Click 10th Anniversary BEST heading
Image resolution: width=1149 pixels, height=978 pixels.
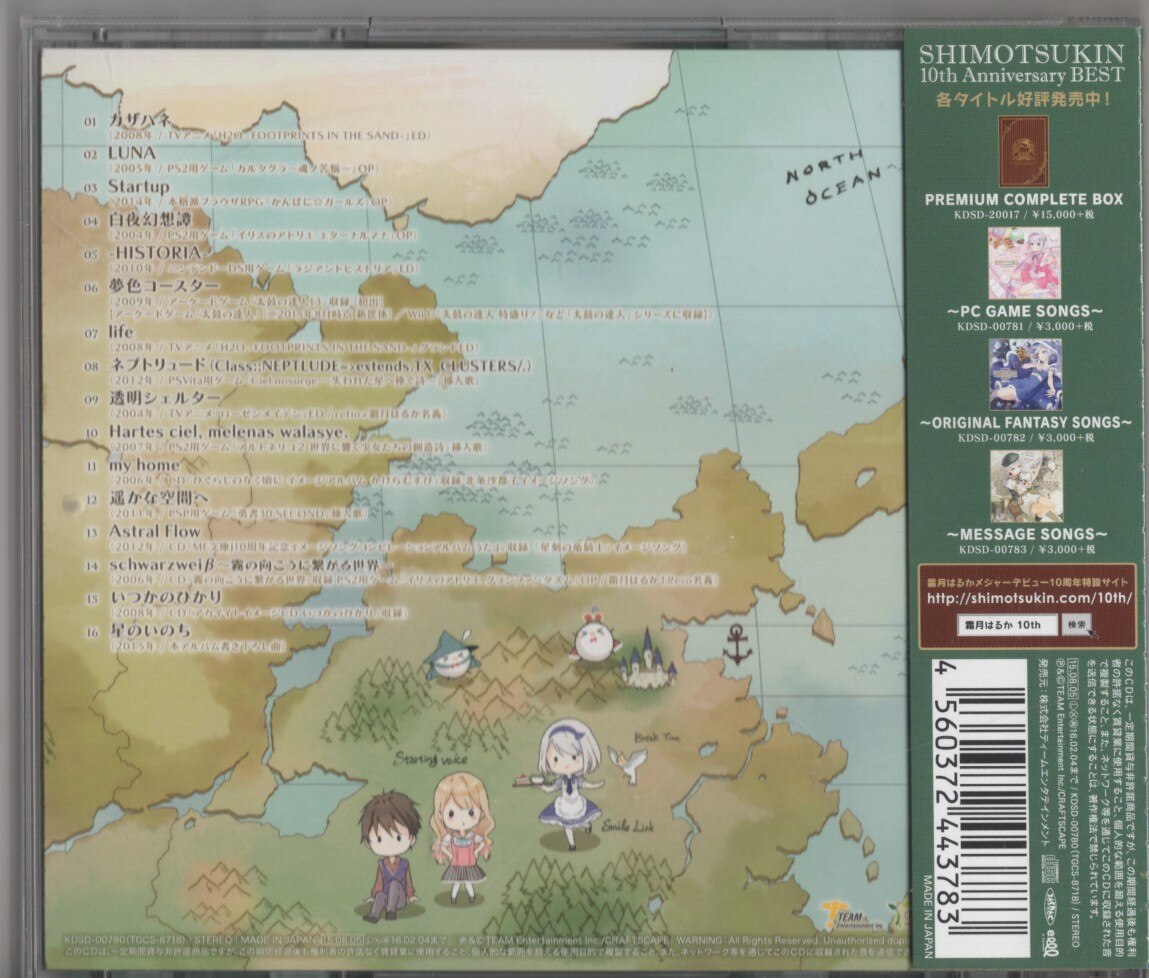click(1021, 75)
